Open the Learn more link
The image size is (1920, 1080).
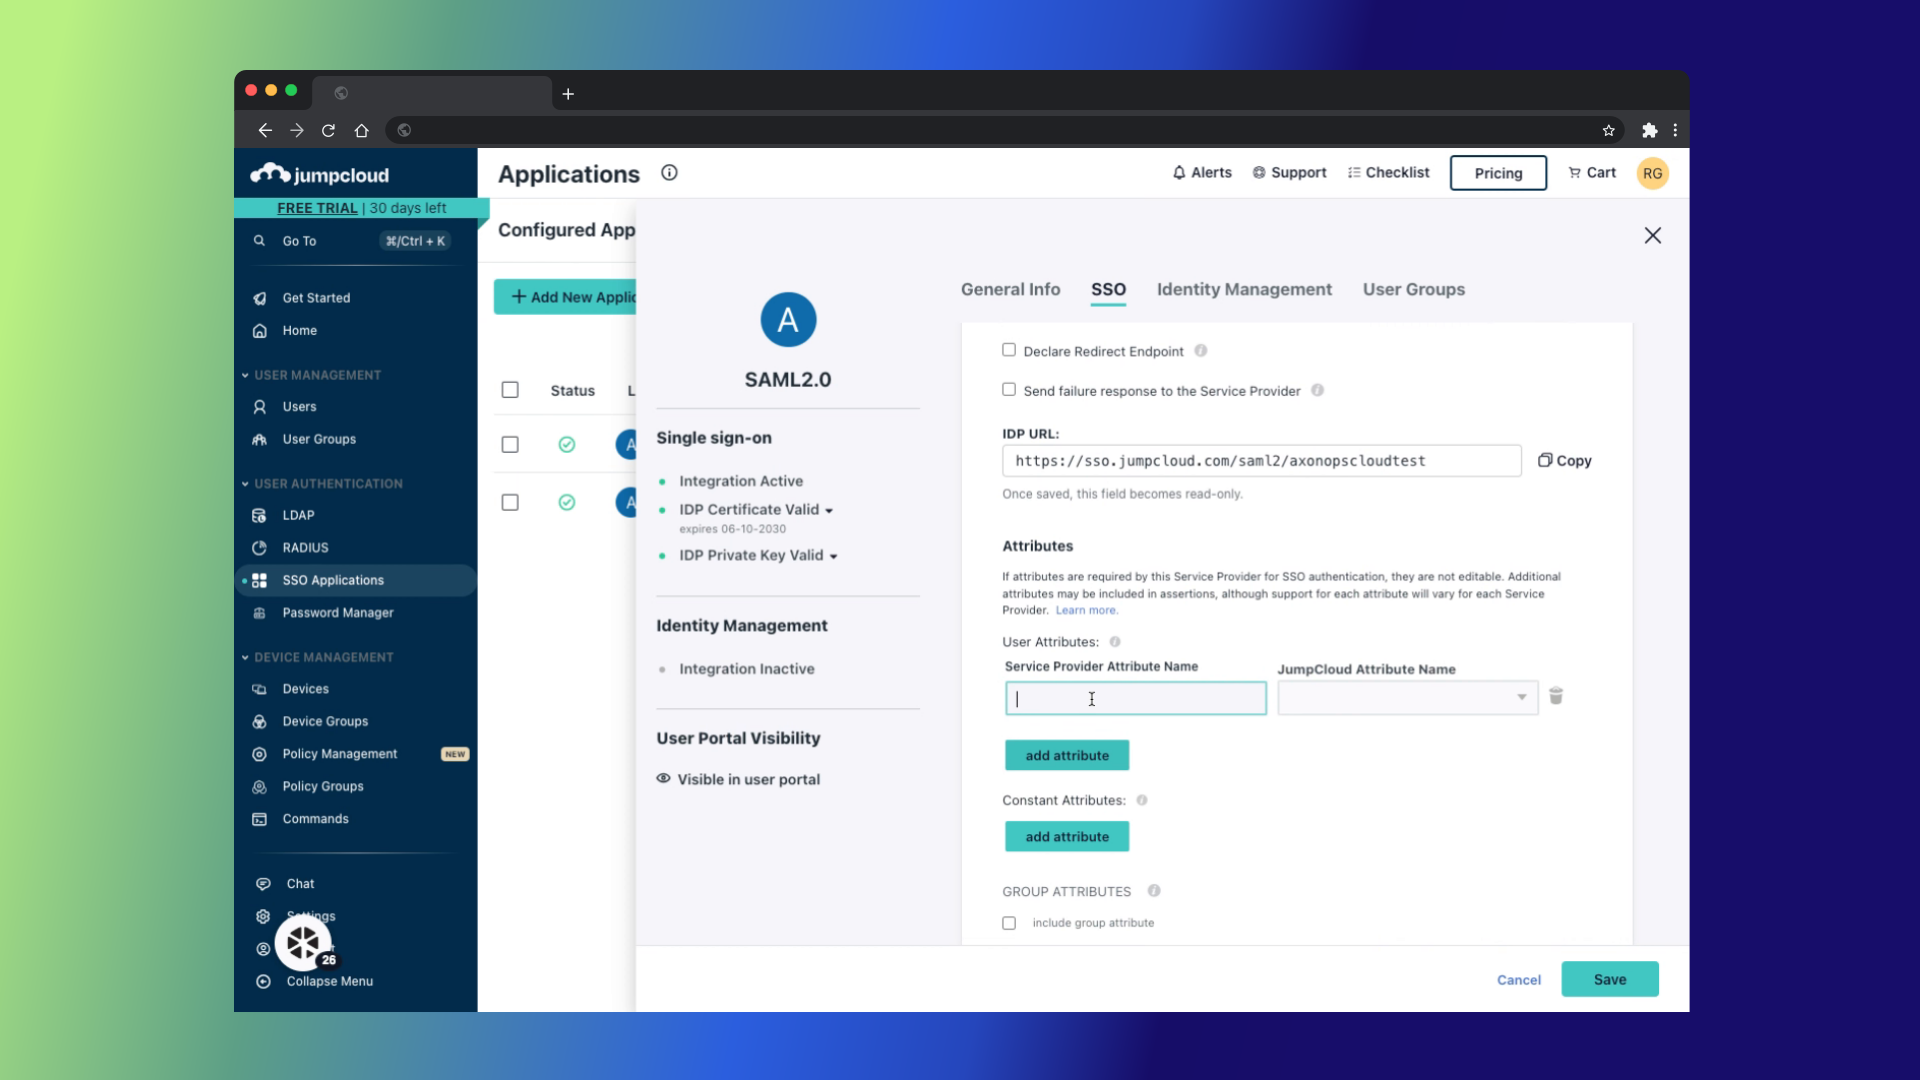pos(1086,611)
